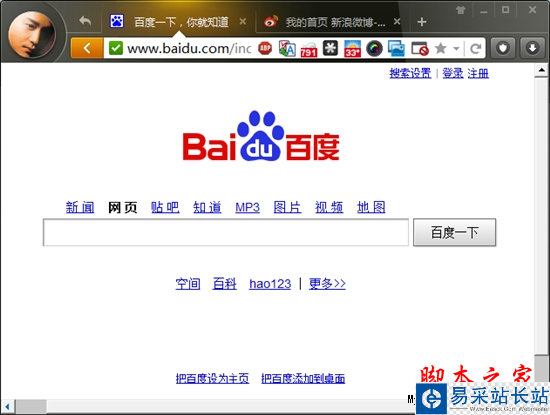Click the 把百度设为主页 link
This screenshot has width=550, height=415.
pos(212,379)
